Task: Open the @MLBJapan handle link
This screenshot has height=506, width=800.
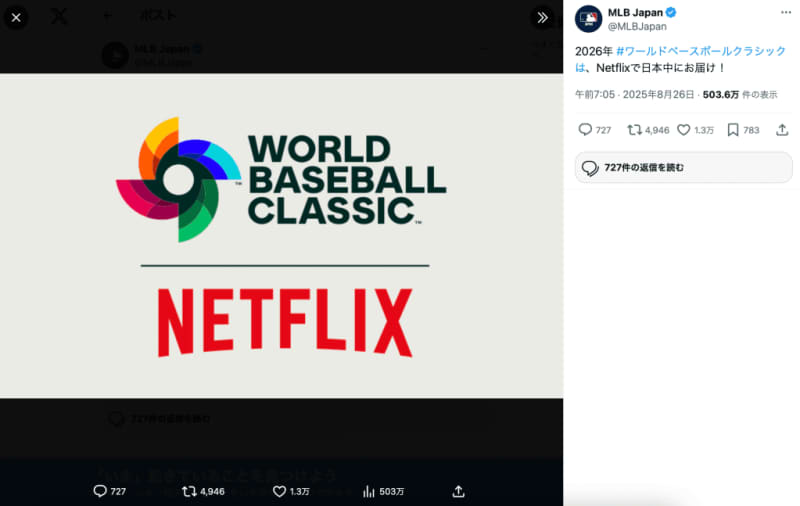Action: (637, 26)
